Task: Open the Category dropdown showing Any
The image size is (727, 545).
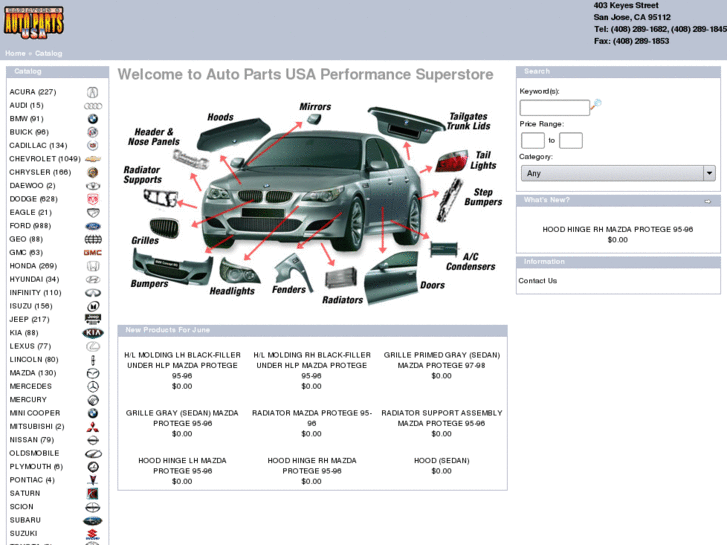Action: [x=618, y=173]
